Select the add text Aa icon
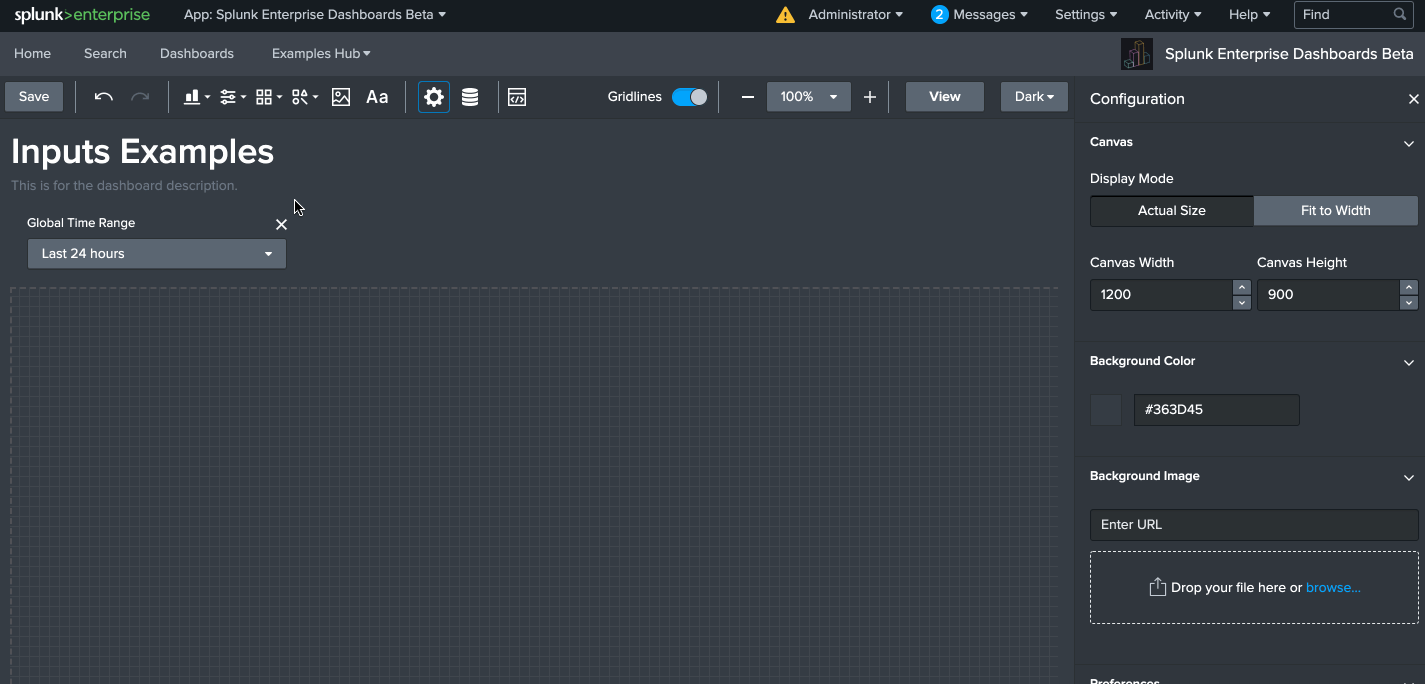The width and height of the screenshot is (1425, 684). [x=377, y=97]
